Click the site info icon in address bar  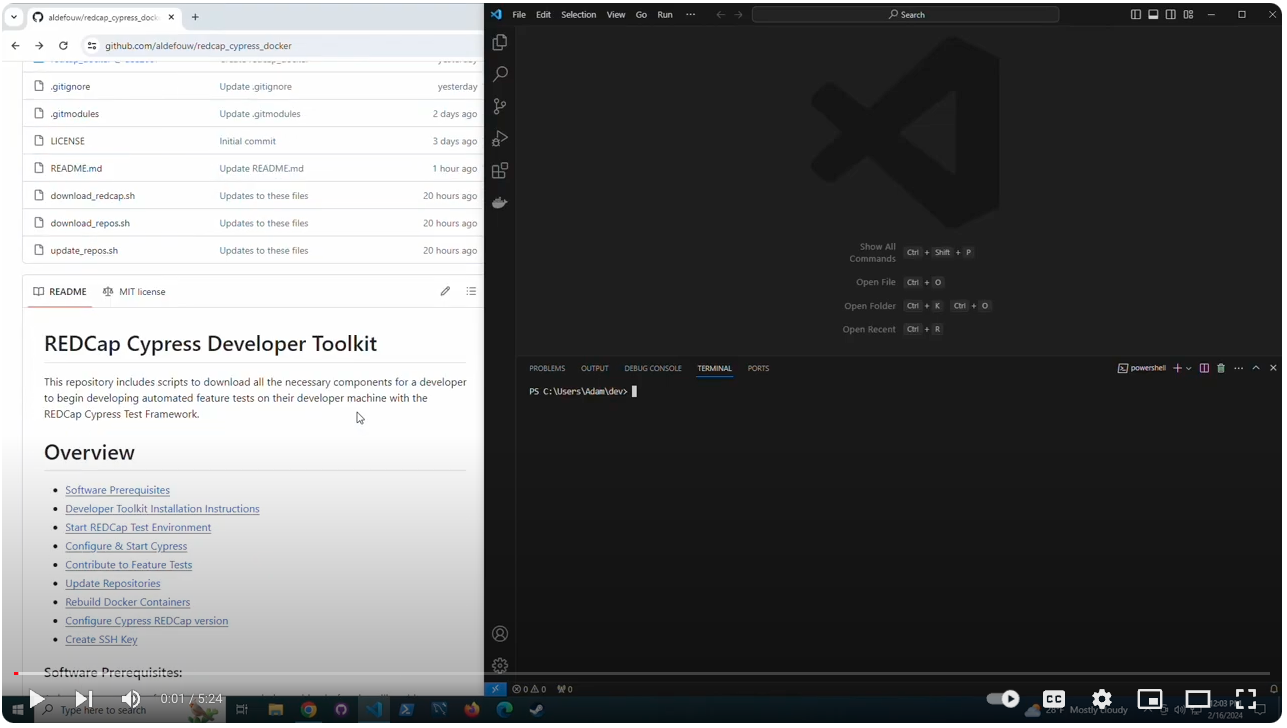pyautogui.click(x=92, y=46)
